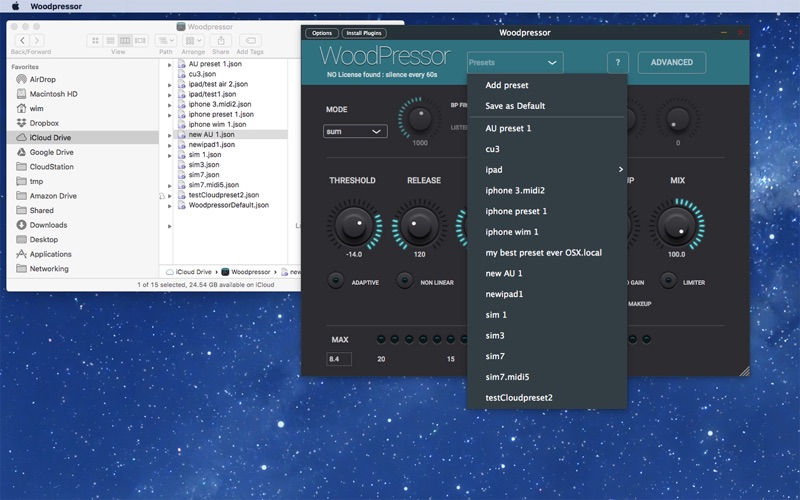Open the MODE dropdown set to sum

tap(355, 131)
